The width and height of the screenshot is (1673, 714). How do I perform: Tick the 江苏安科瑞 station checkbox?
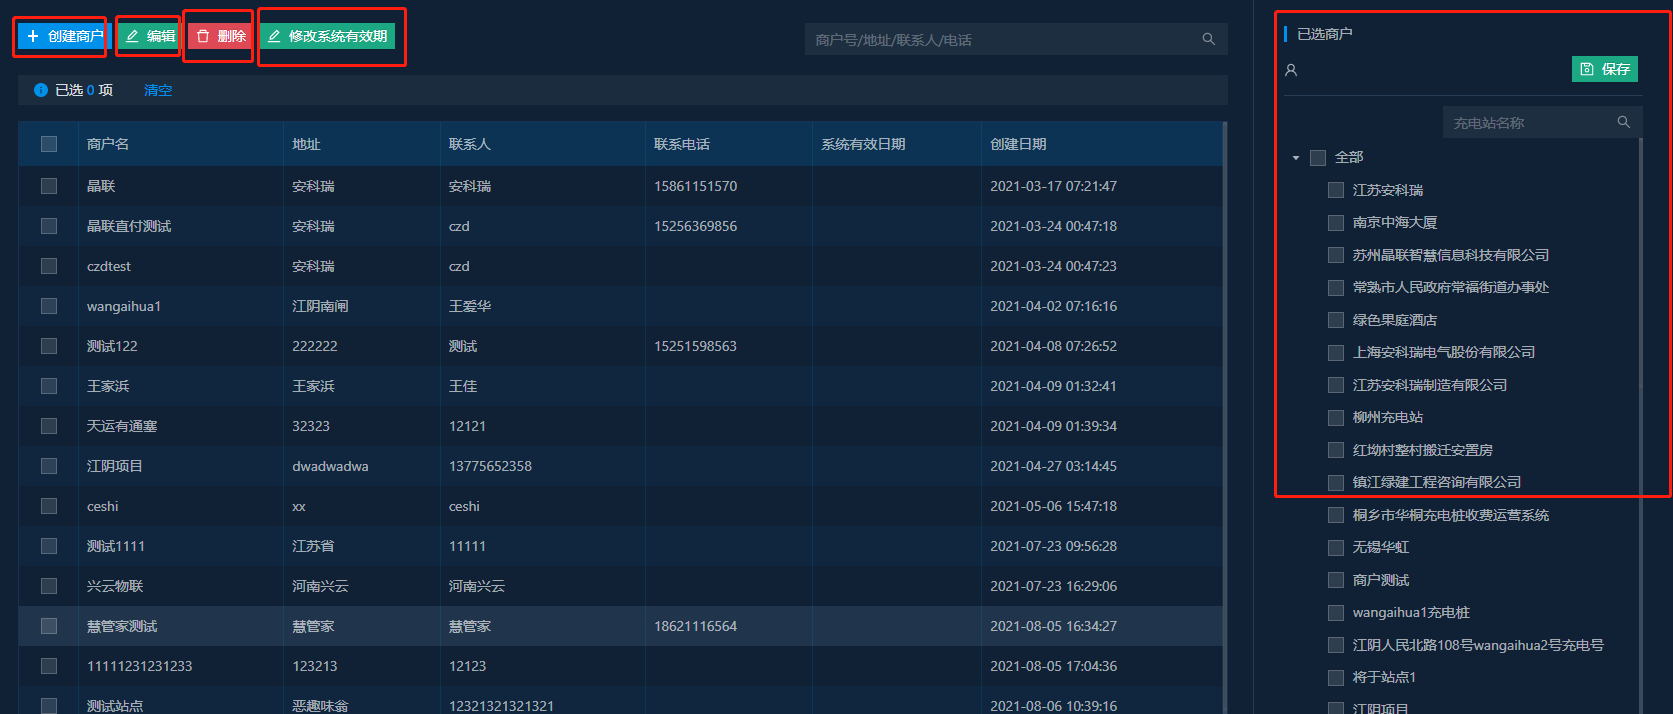click(x=1335, y=190)
